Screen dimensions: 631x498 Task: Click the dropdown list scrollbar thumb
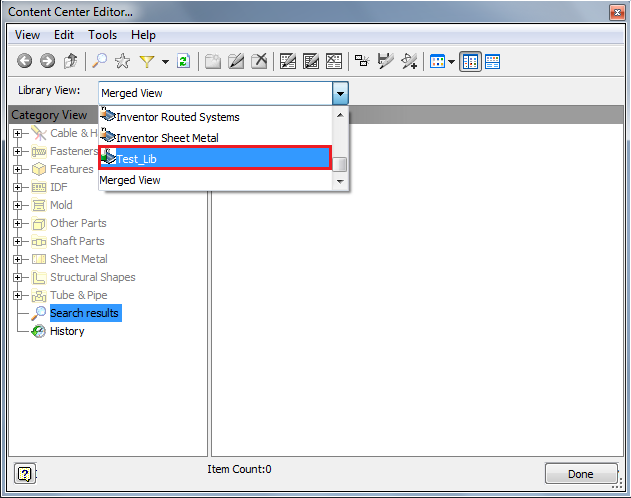pos(340,164)
